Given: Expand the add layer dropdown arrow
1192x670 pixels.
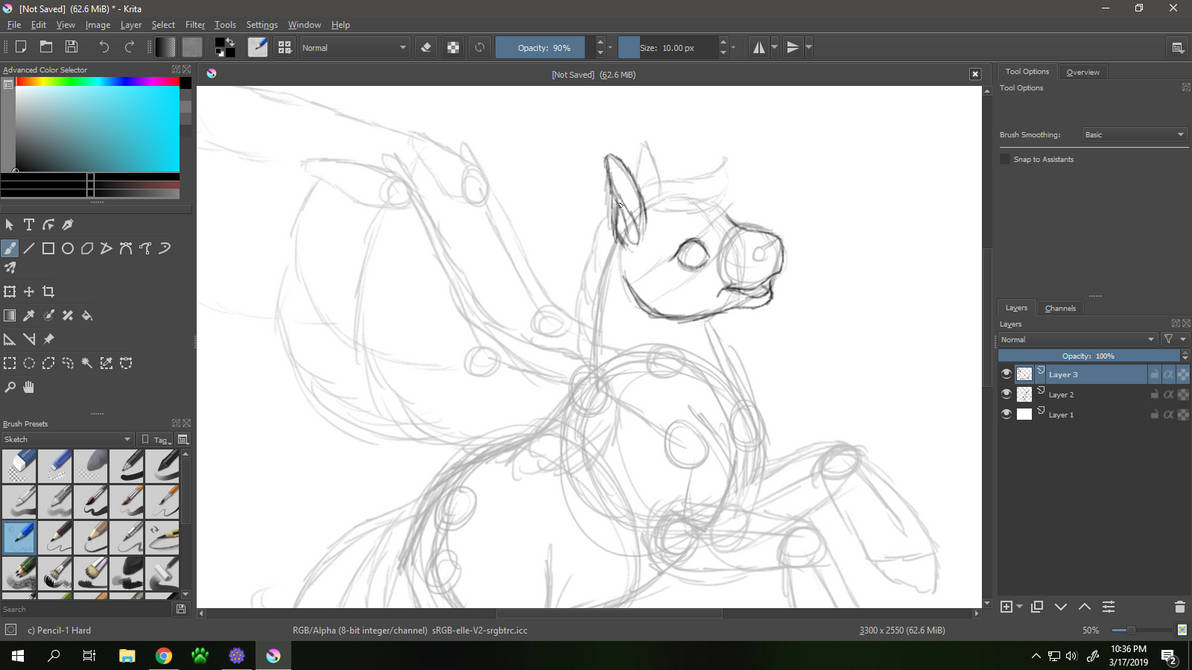Looking at the screenshot, I should (1019, 607).
